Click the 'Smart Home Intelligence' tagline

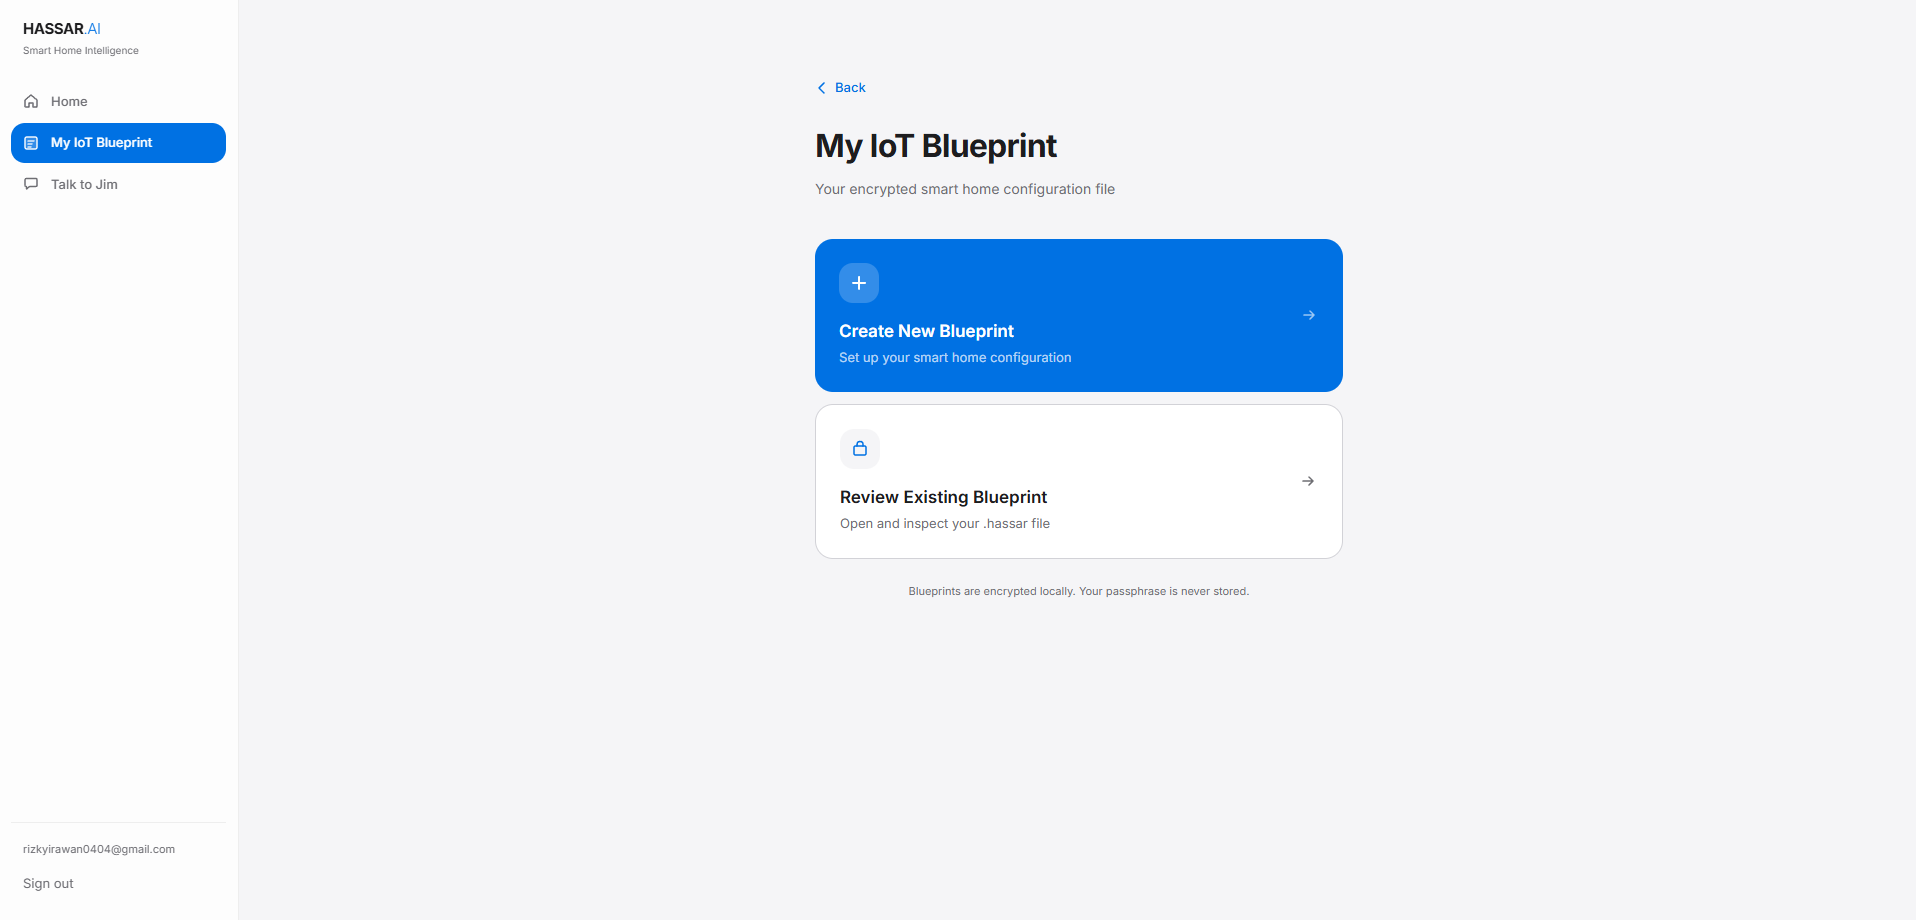(x=81, y=51)
